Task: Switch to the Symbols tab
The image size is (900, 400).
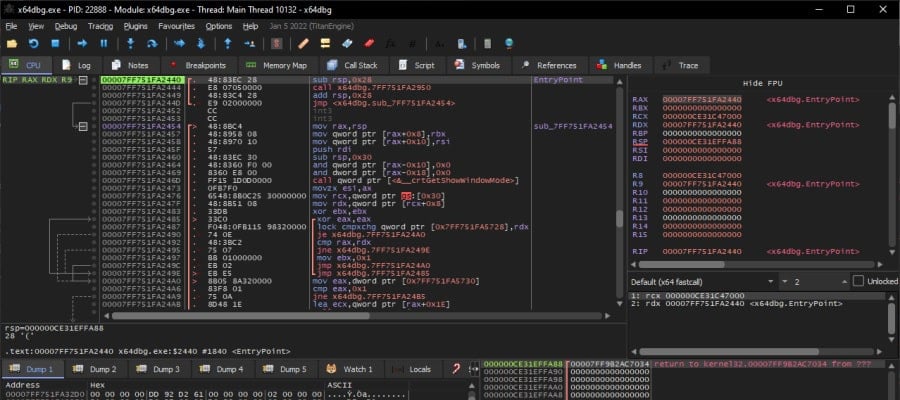Action: [x=478, y=65]
